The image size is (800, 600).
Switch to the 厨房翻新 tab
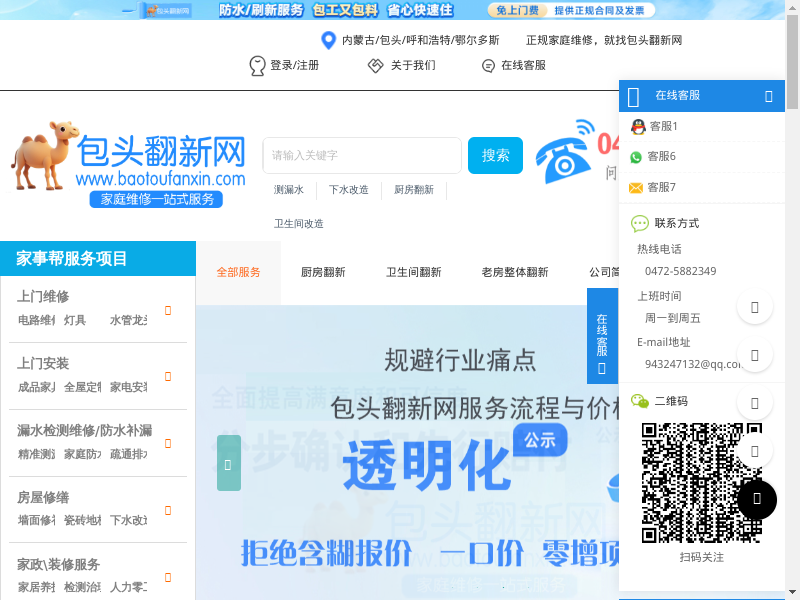323,272
